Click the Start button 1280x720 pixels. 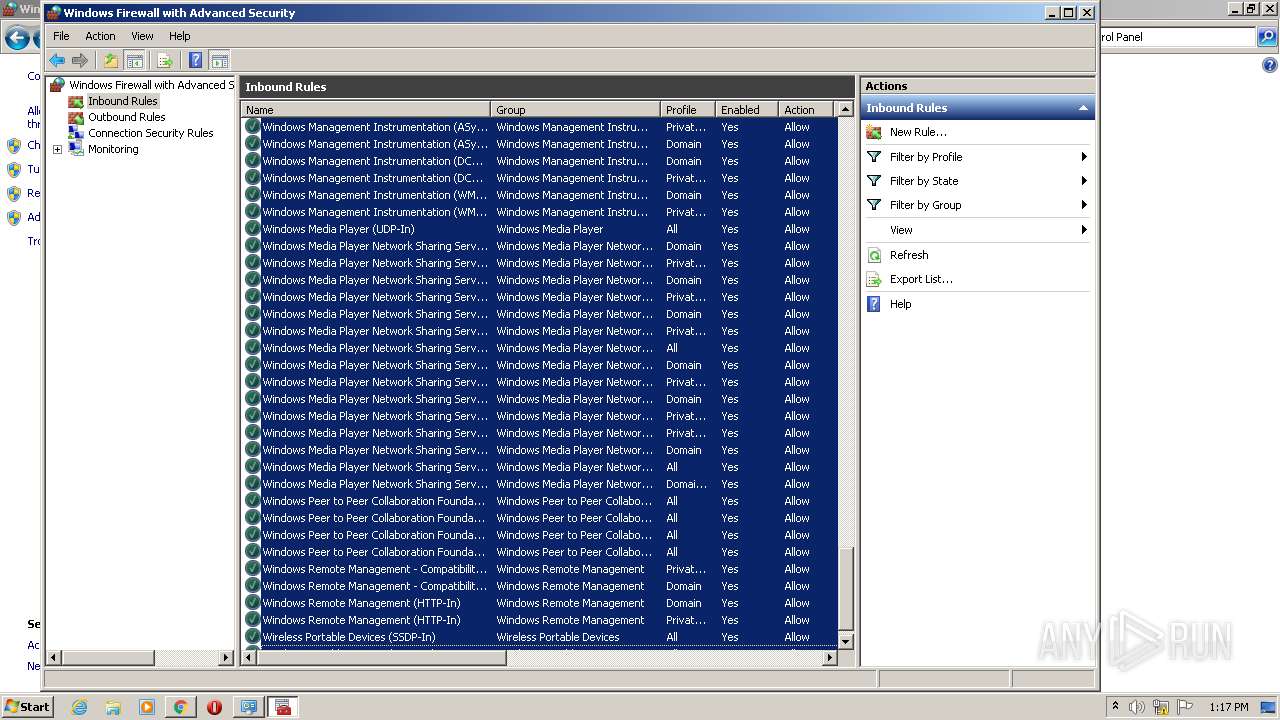pyautogui.click(x=27, y=706)
